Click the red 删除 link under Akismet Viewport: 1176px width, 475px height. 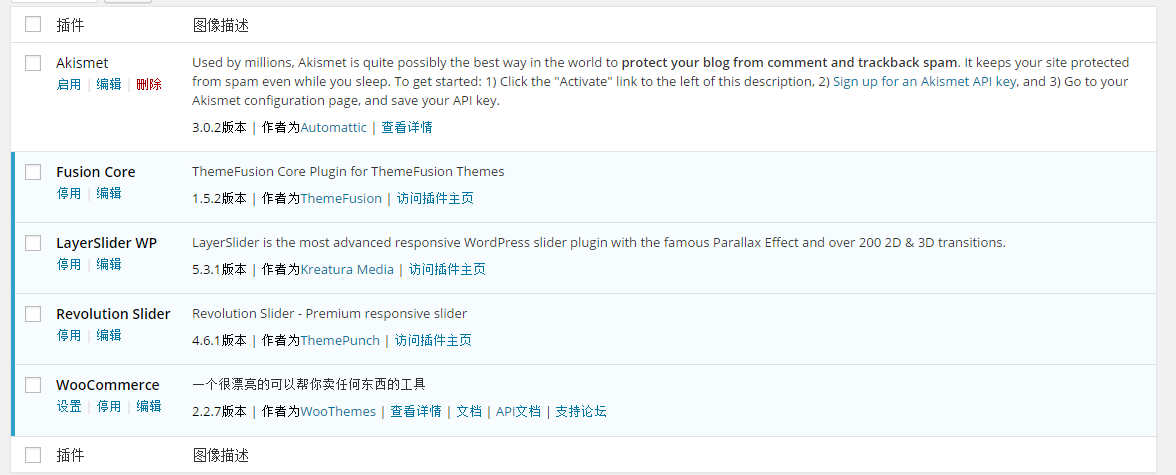pos(149,85)
